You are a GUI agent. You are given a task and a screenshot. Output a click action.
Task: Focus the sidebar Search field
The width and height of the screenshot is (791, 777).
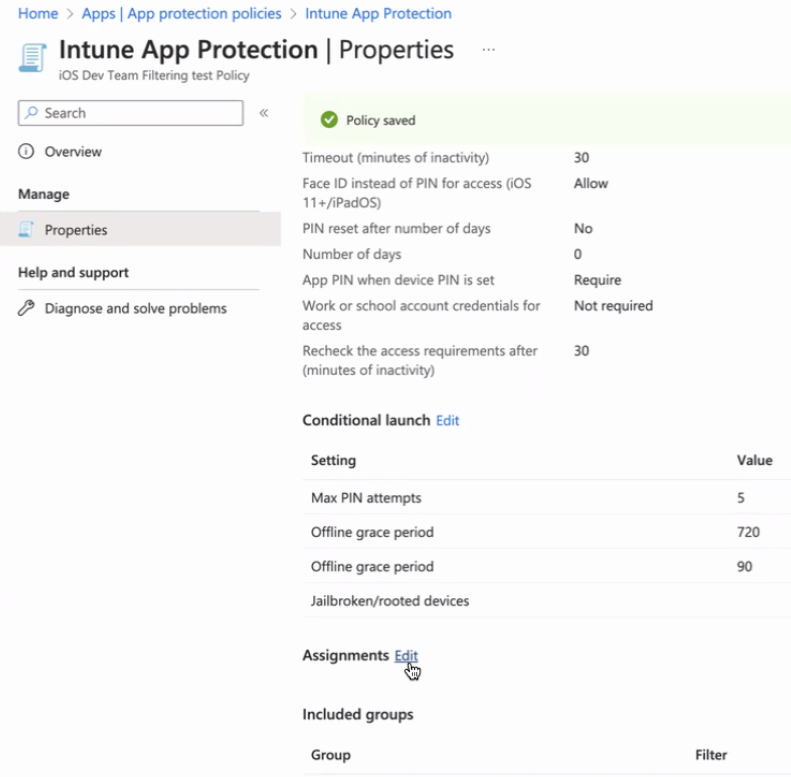(x=131, y=113)
